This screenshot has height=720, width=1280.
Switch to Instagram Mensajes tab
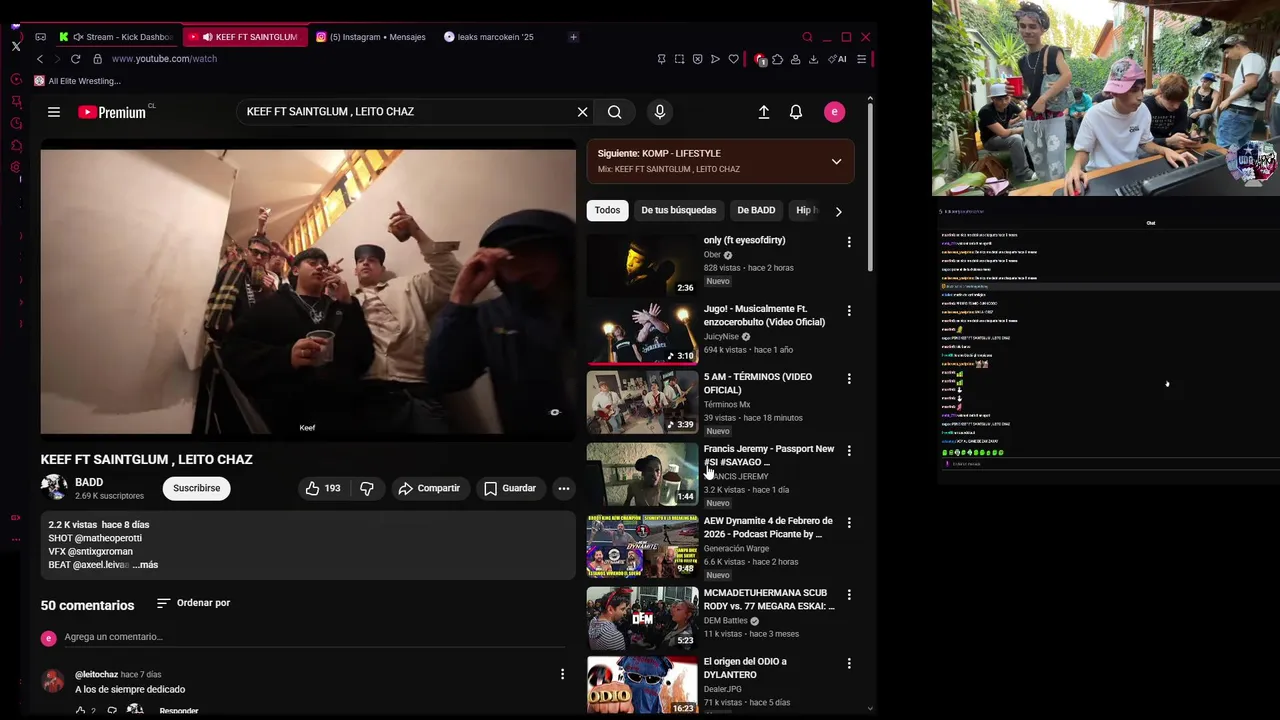371,37
